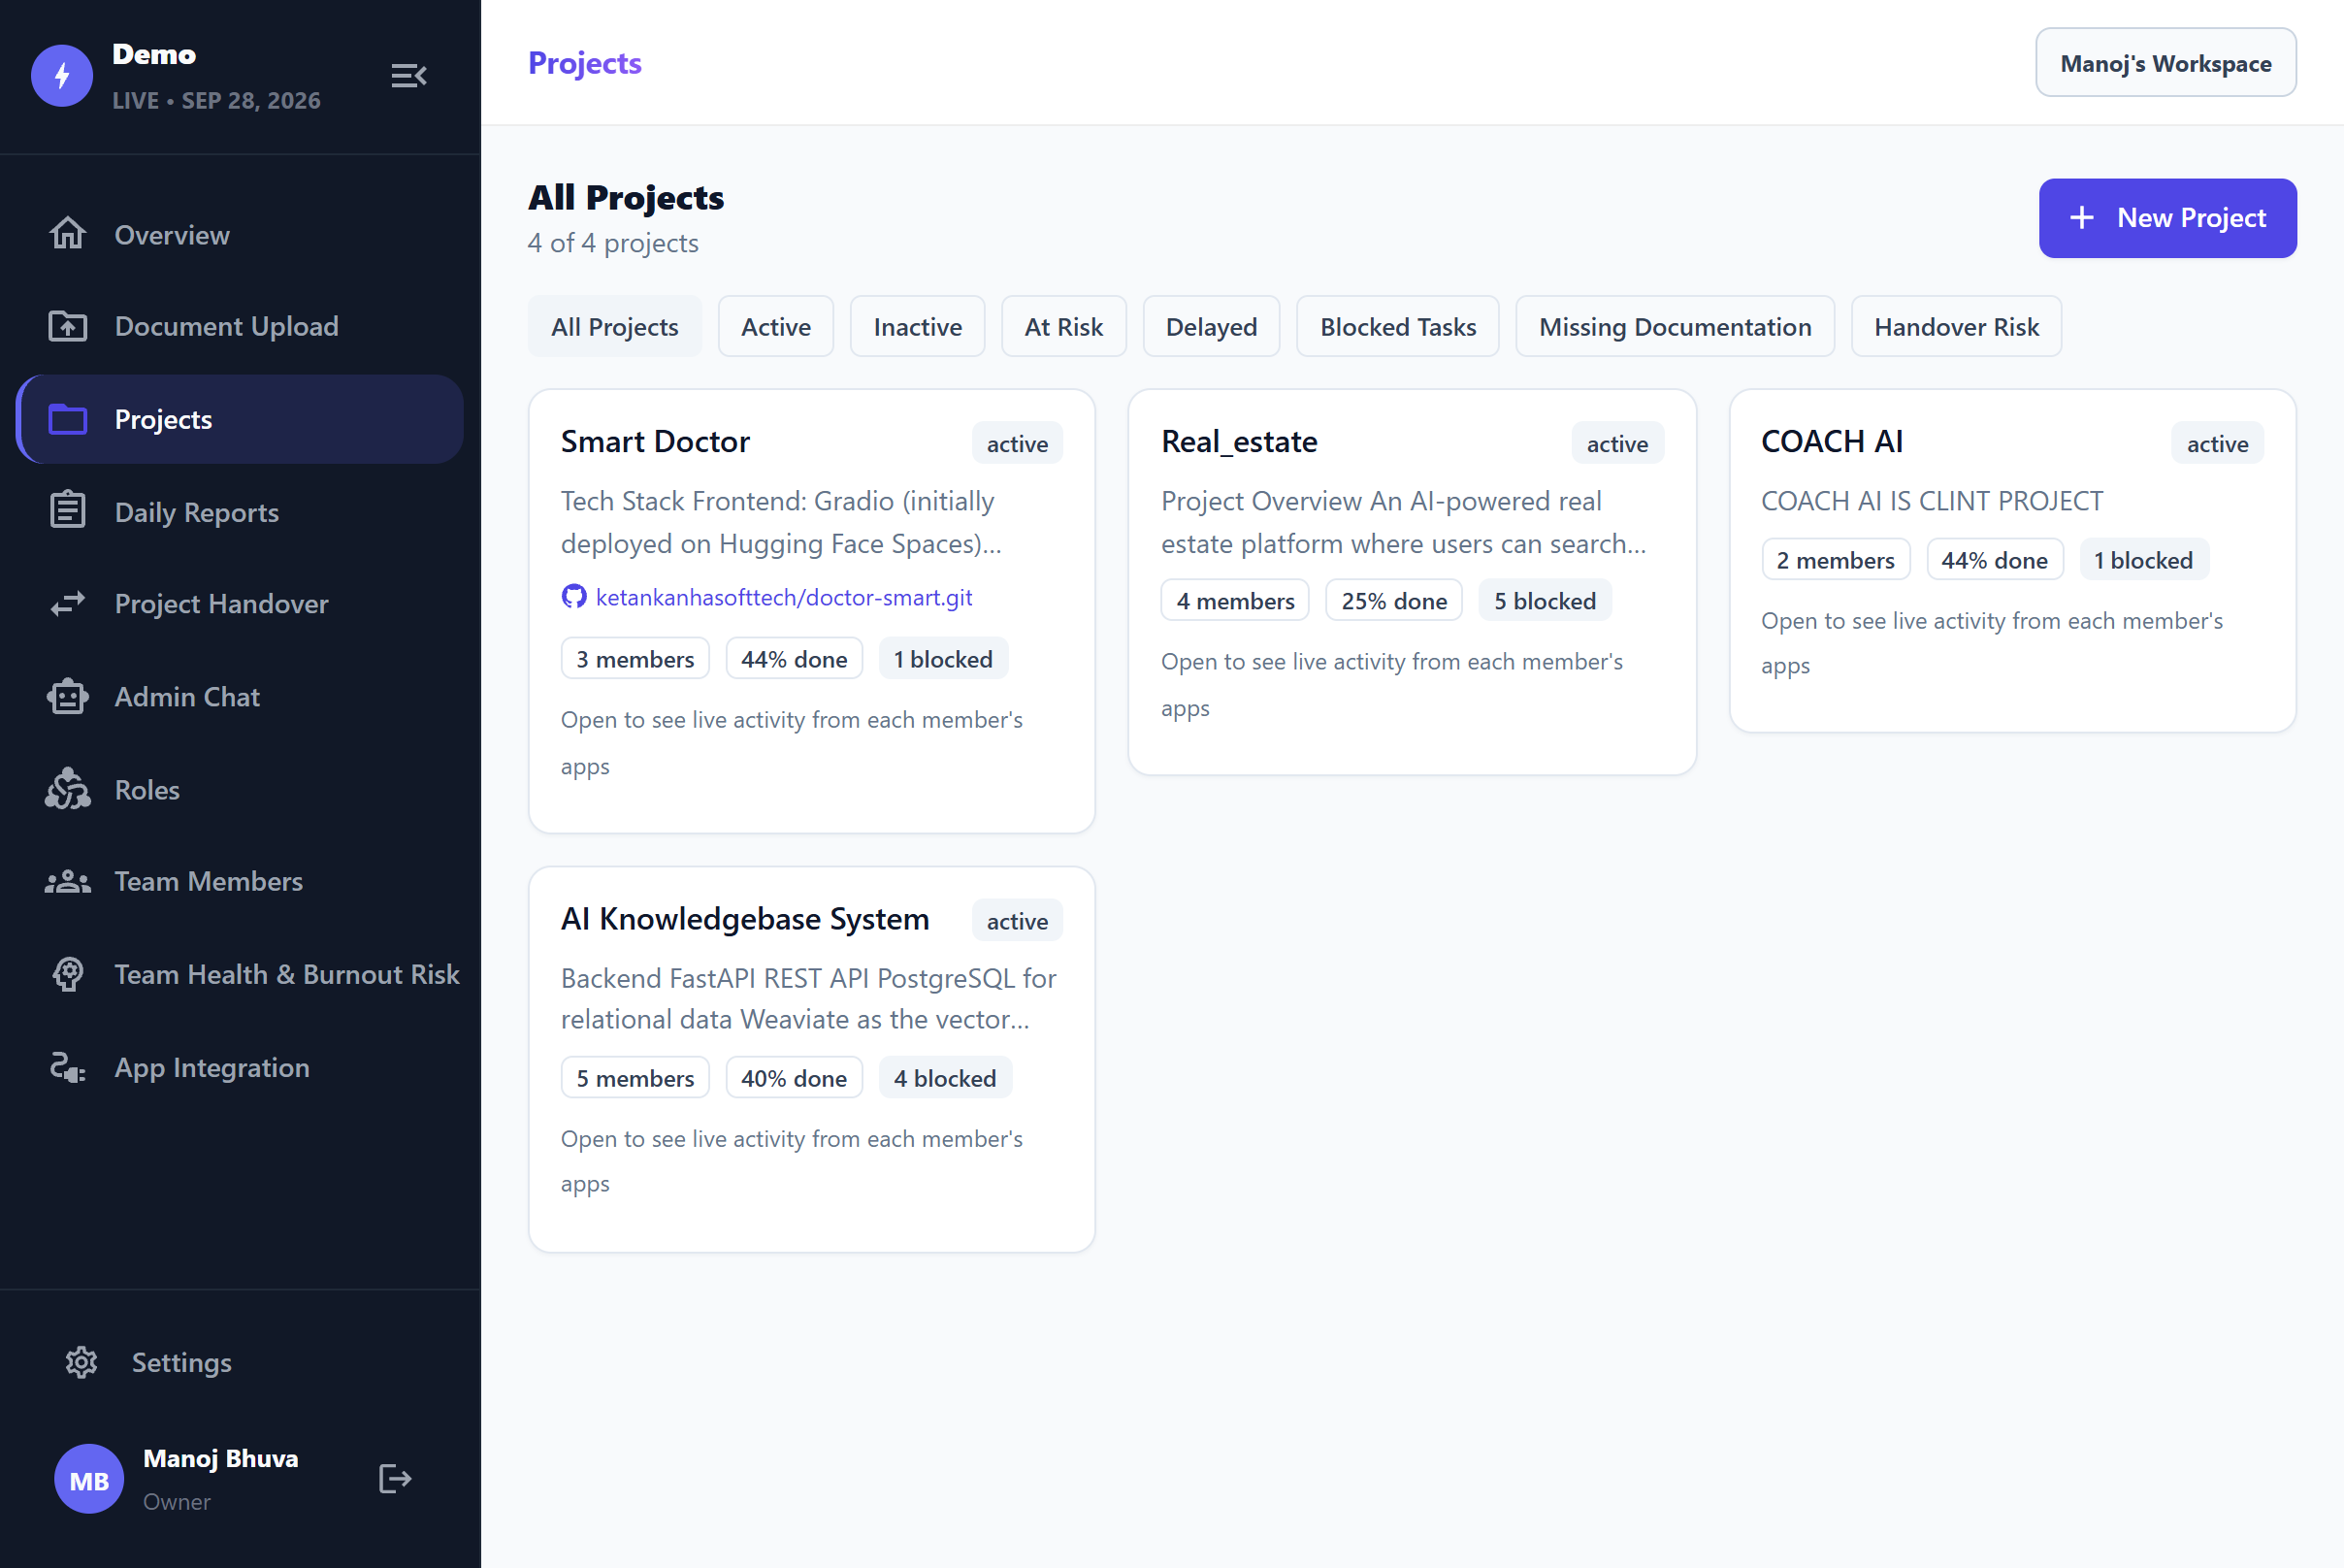The height and width of the screenshot is (1568, 2344).
Task: Create a New Project
Action: tap(2167, 218)
